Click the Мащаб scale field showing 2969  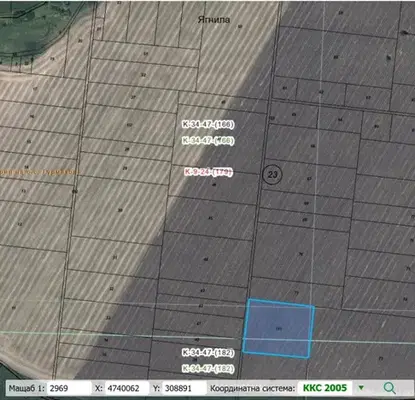pyautogui.click(x=68, y=388)
